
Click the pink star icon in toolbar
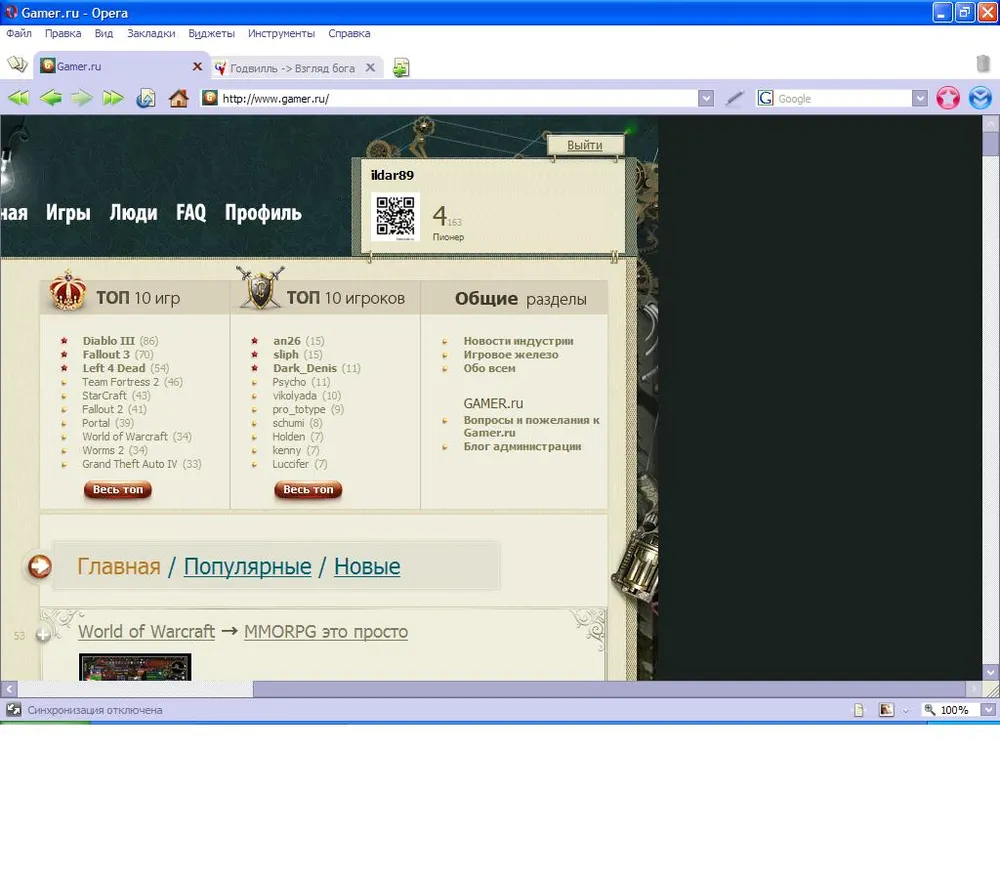coord(948,98)
